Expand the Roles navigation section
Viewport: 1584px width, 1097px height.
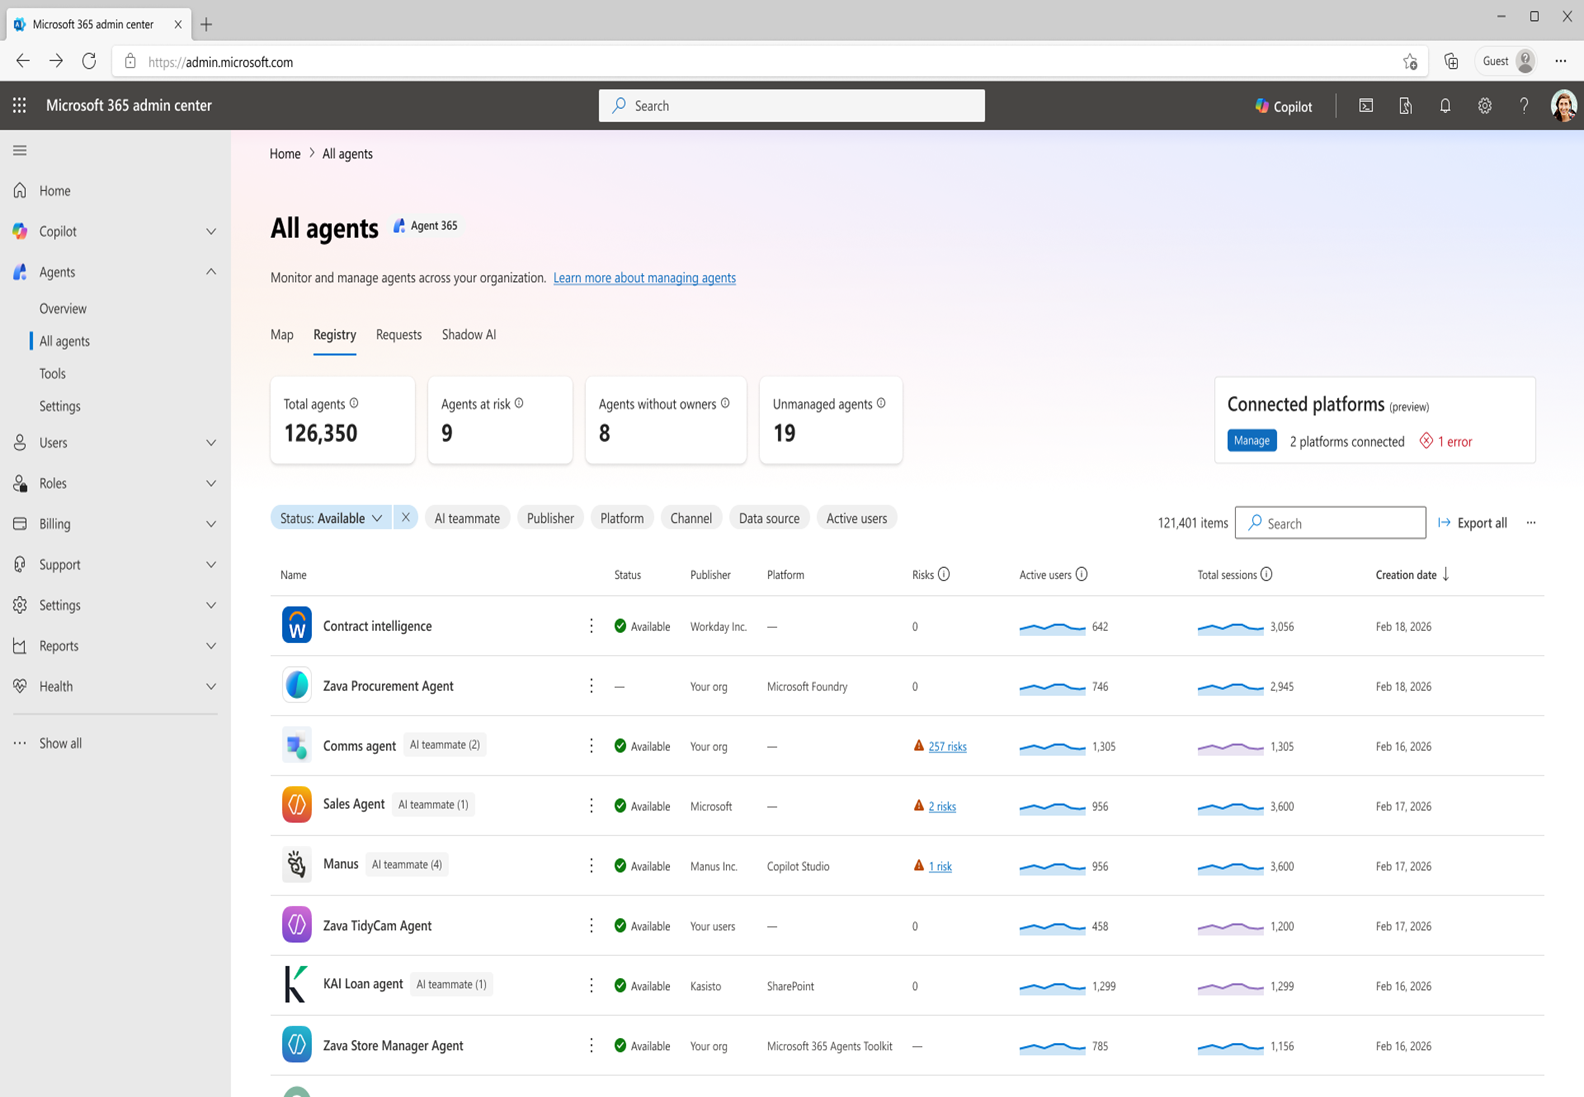(x=211, y=484)
